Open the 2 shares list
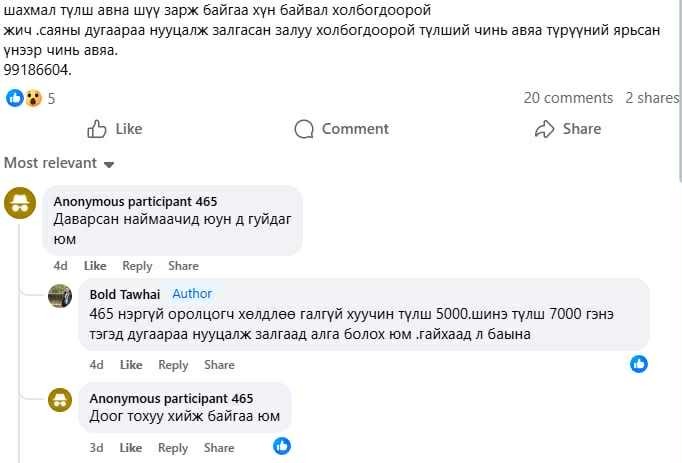This screenshot has height=463, width=682. click(651, 98)
